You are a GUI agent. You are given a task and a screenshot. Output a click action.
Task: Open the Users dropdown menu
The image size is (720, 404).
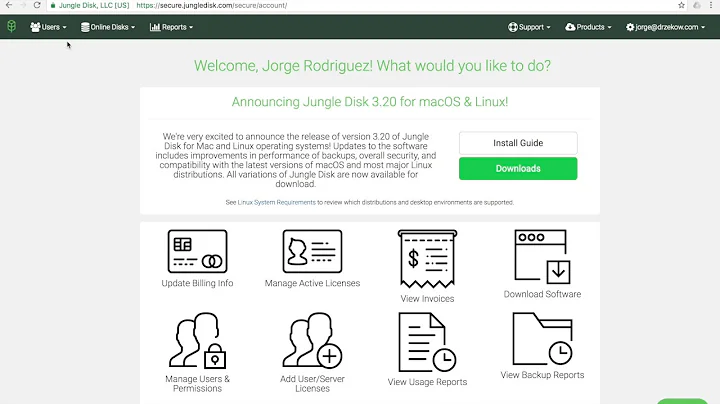click(48, 27)
